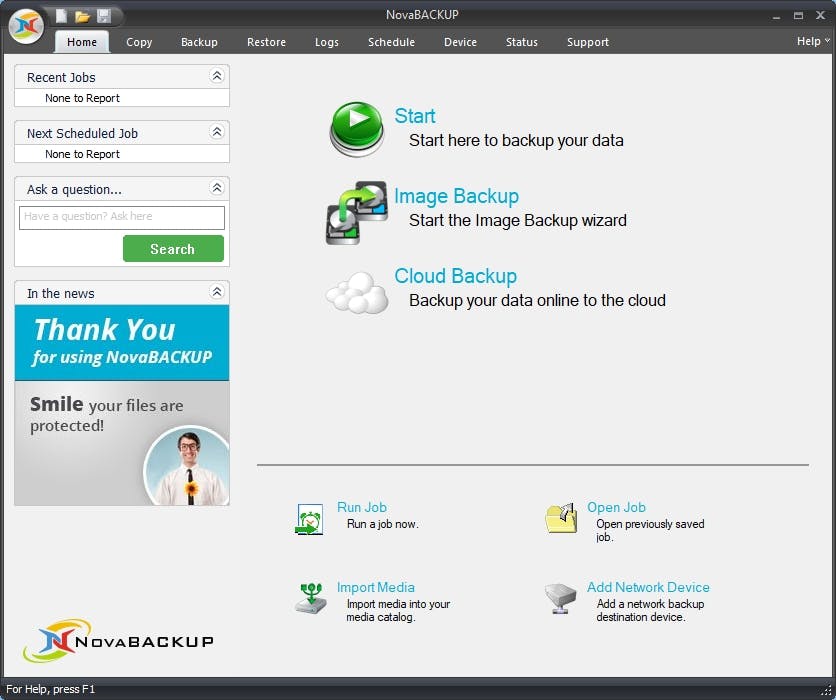Click the Add Network Device icon

coord(560,598)
